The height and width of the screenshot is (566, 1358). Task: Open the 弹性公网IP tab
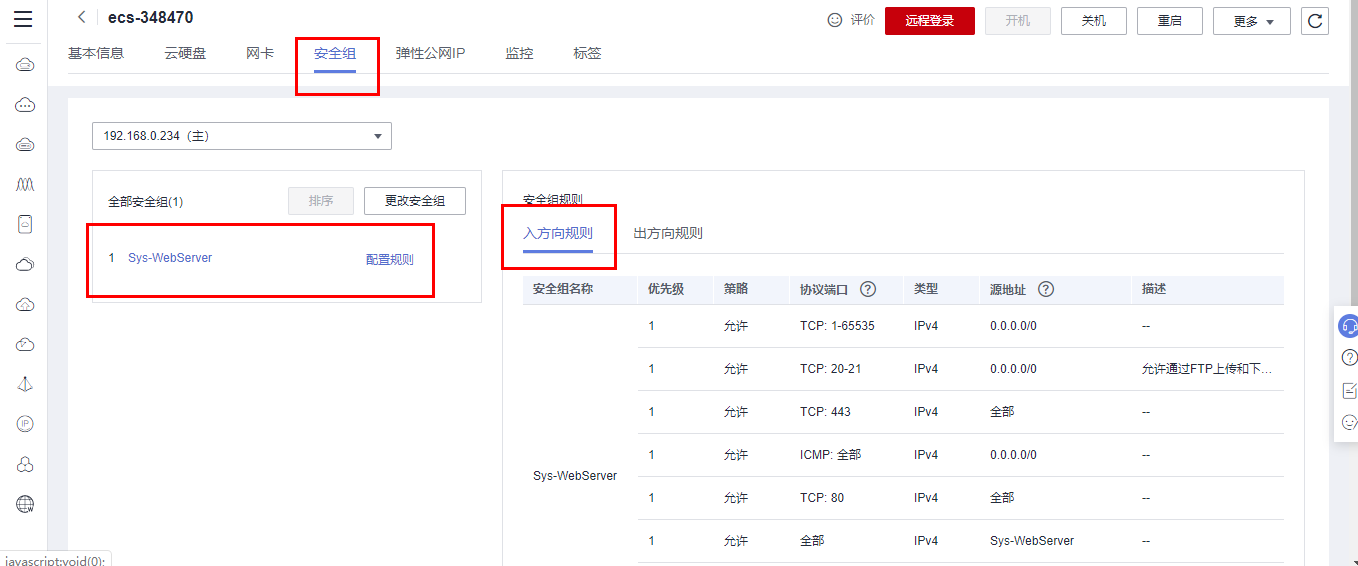point(430,53)
